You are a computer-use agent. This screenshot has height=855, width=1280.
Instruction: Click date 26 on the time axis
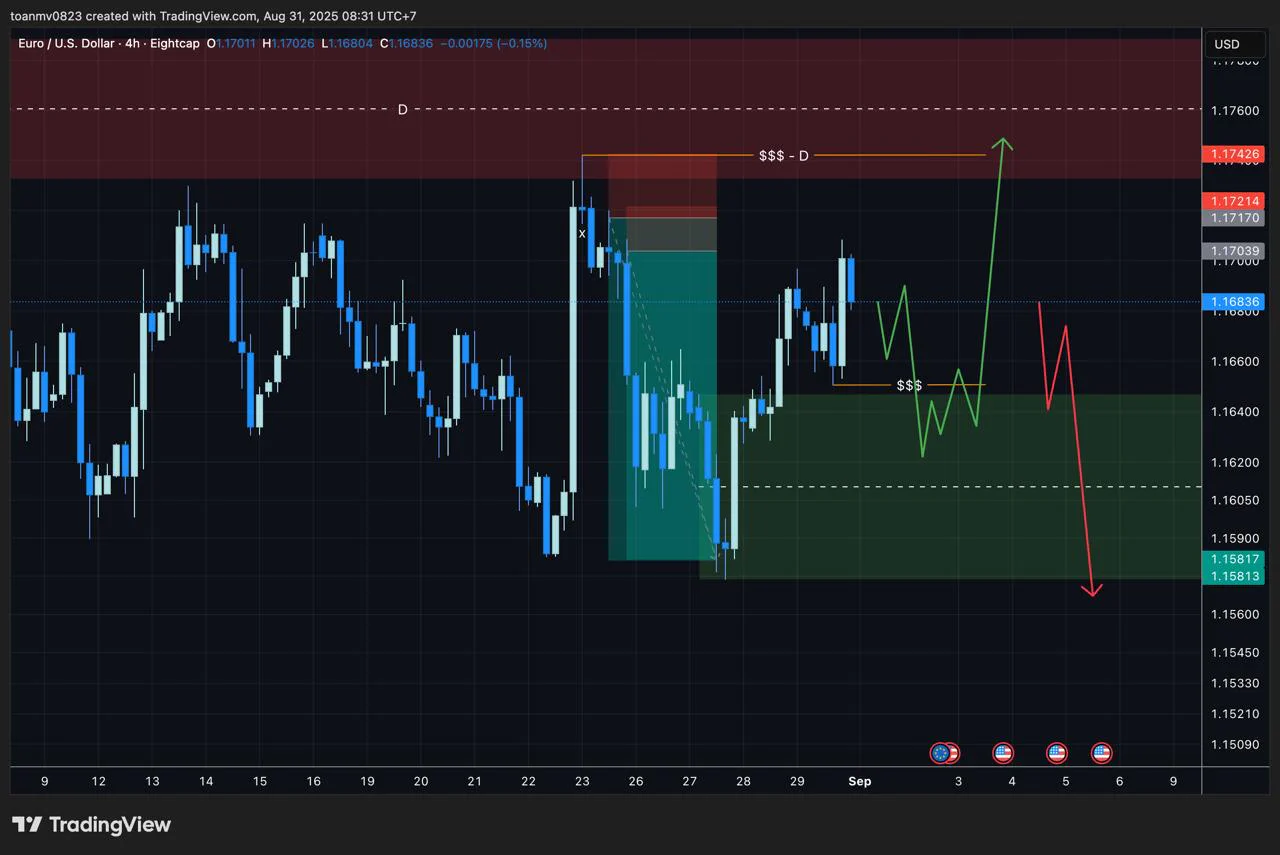tap(636, 781)
